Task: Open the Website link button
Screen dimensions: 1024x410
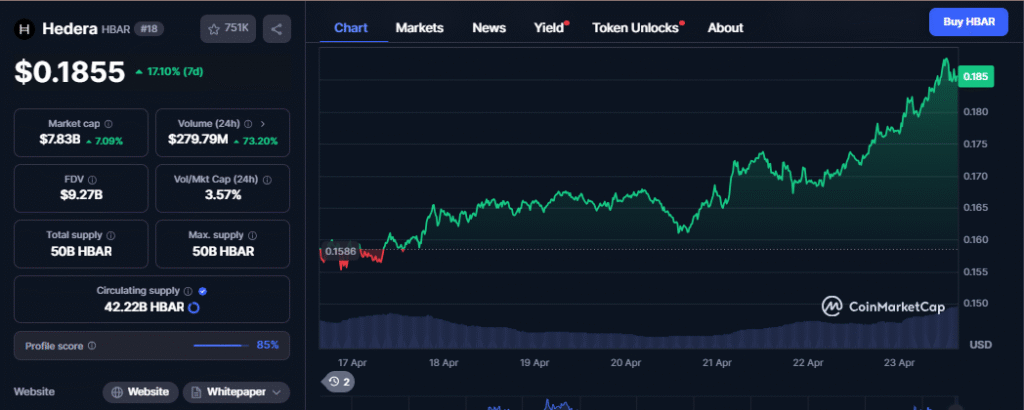Action: click(x=140, y=392)
